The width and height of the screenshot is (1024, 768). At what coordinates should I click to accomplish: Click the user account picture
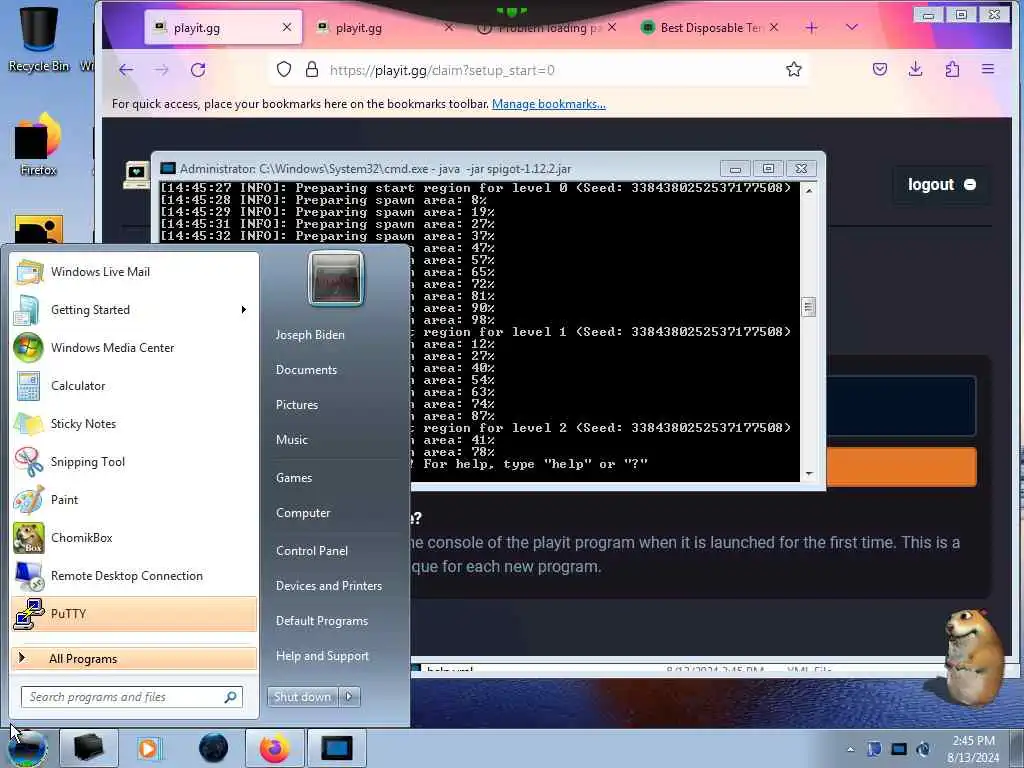click(335, 278)
